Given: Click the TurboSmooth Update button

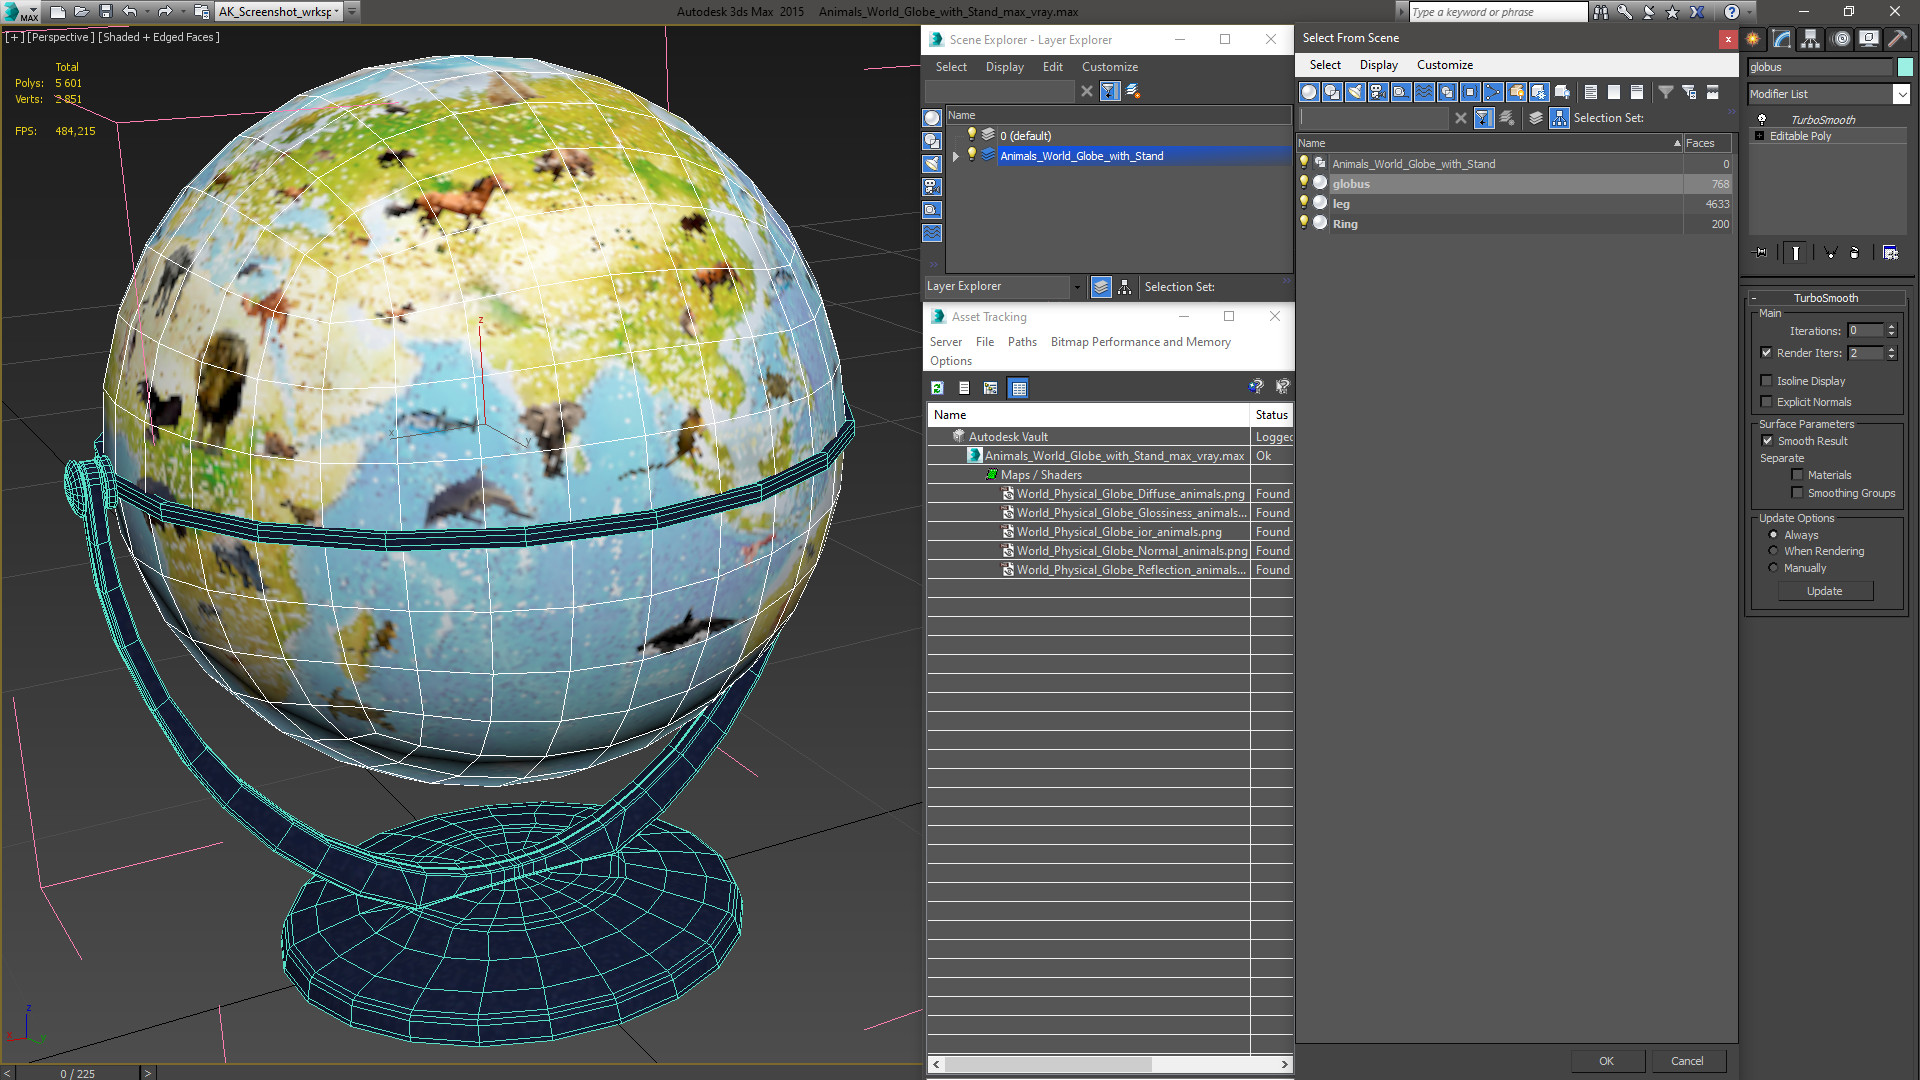Looking at the screenshot, I should click(x=1824, y=591).
